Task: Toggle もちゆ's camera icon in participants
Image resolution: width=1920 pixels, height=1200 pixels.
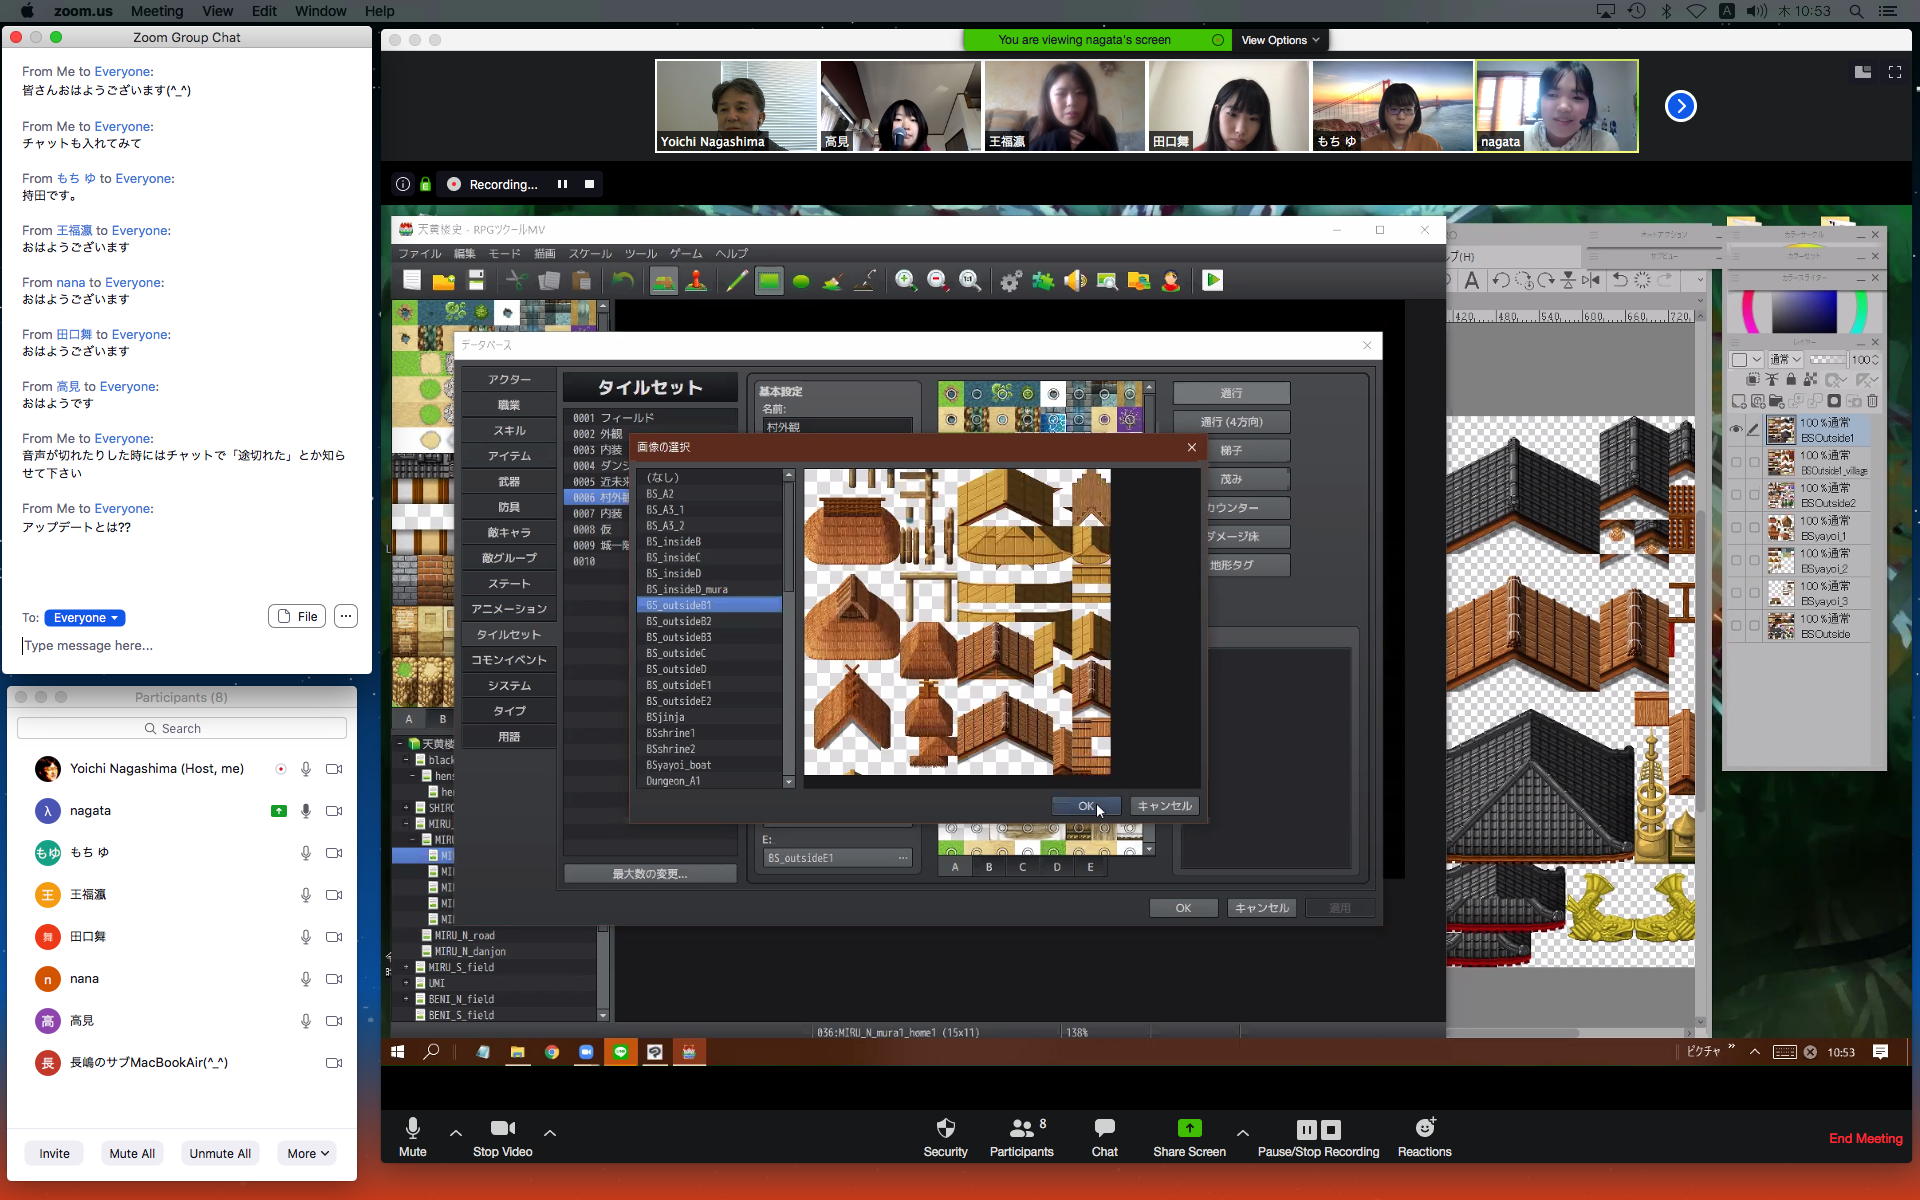Action: click(x=334, y=853)
